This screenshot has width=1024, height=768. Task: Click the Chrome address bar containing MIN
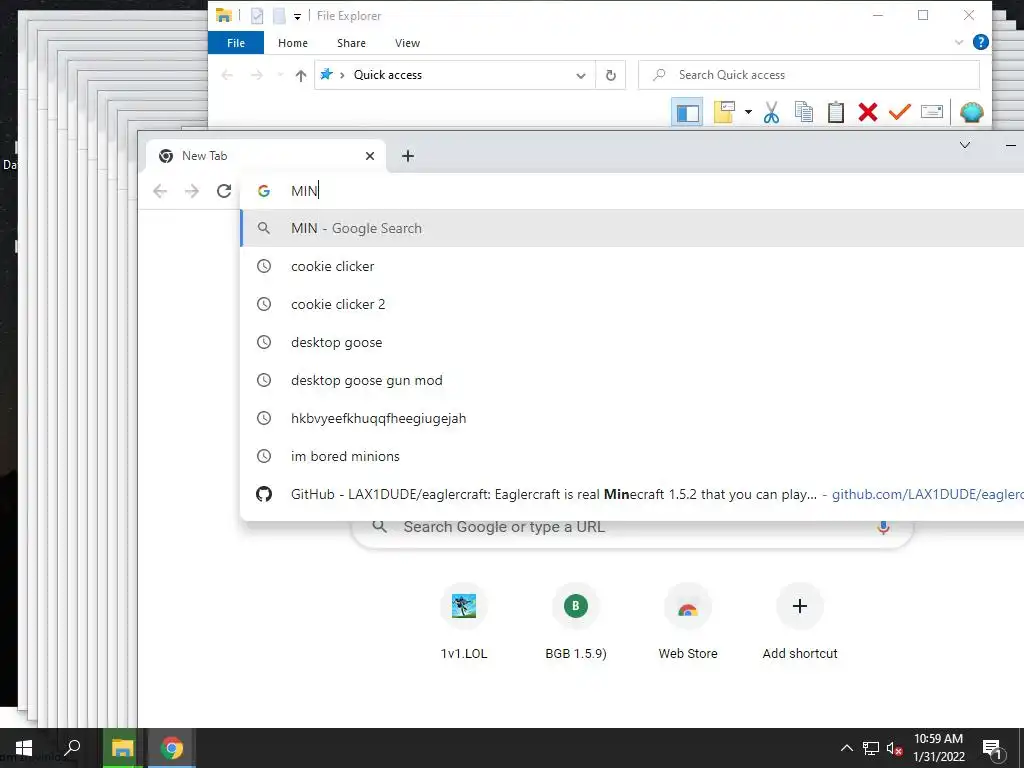coord(633,191)
